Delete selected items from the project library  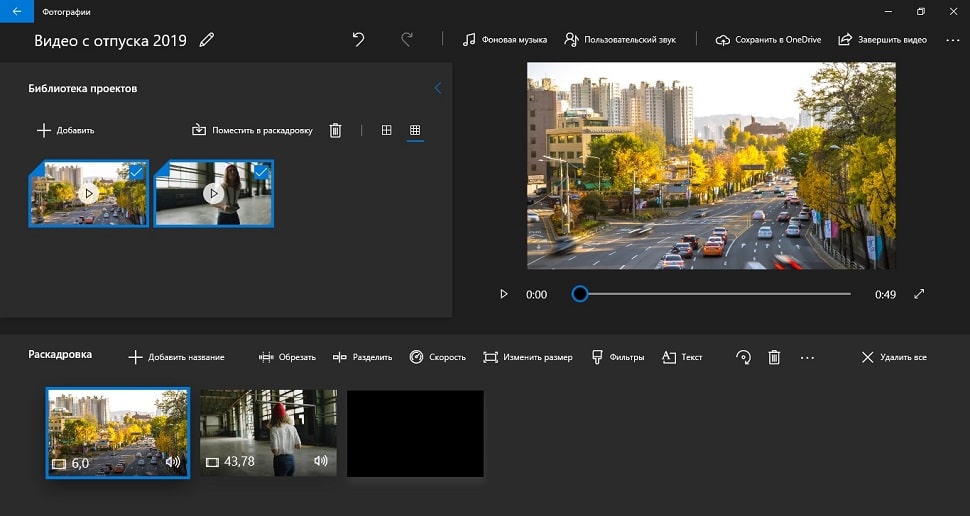coord(336,130)
